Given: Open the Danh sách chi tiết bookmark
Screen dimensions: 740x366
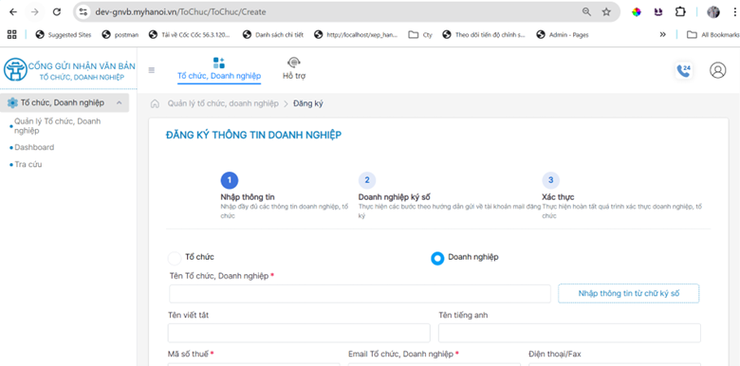Looking at the screenshot, I should [x=273, y=34].
